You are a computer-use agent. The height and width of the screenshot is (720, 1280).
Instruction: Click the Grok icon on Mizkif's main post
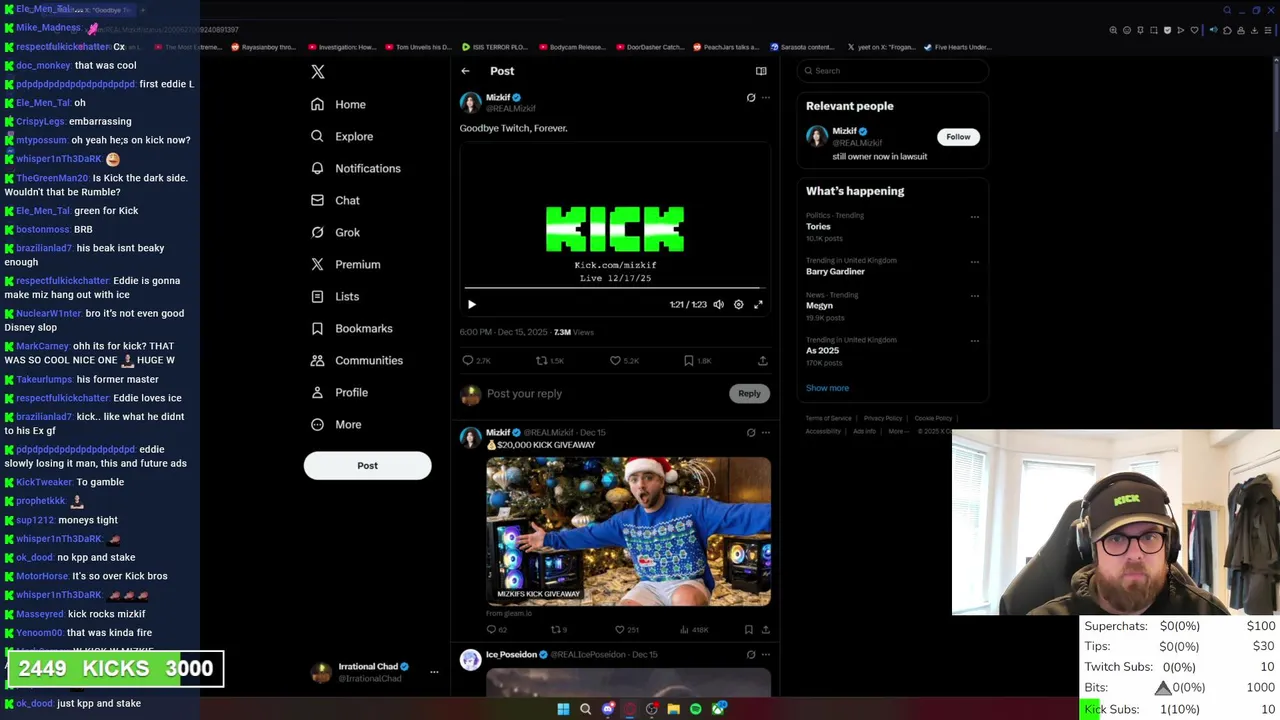751,98
